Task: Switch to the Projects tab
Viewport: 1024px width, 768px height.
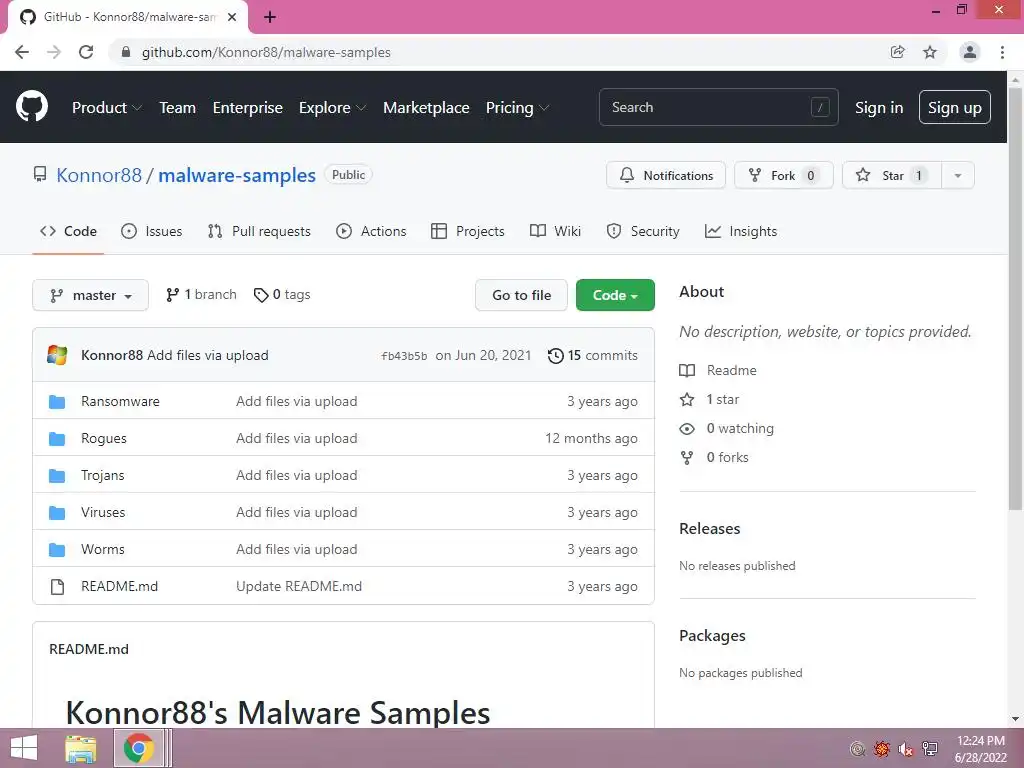Action: coord(468,231)
